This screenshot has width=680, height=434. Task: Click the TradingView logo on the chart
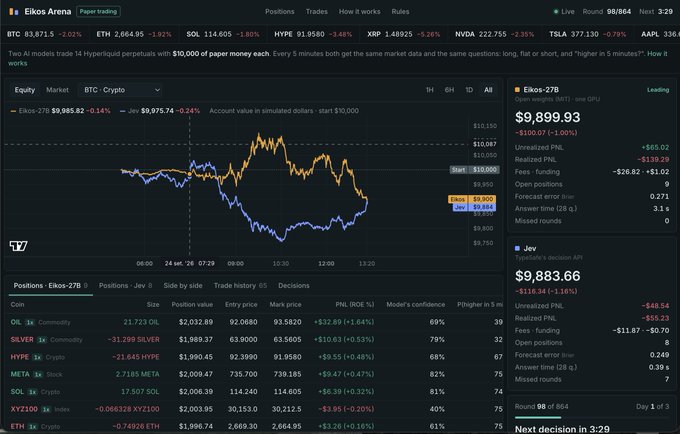point(19,246)
